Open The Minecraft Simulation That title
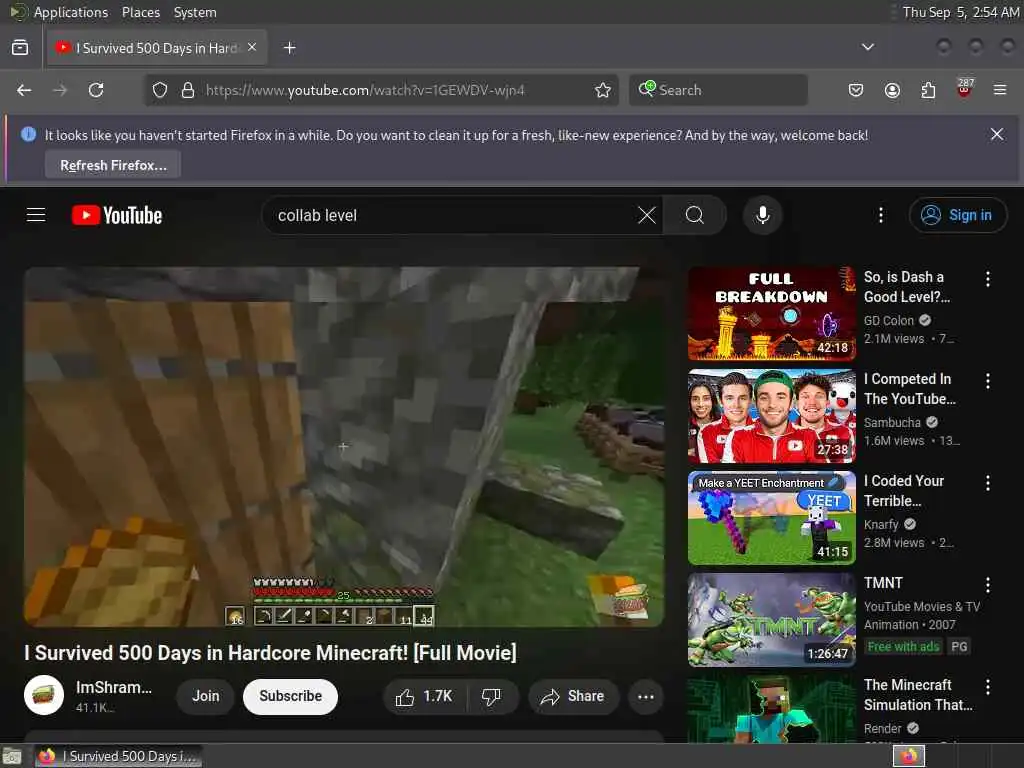1024x768 pixels. click(x=918, y=694)
